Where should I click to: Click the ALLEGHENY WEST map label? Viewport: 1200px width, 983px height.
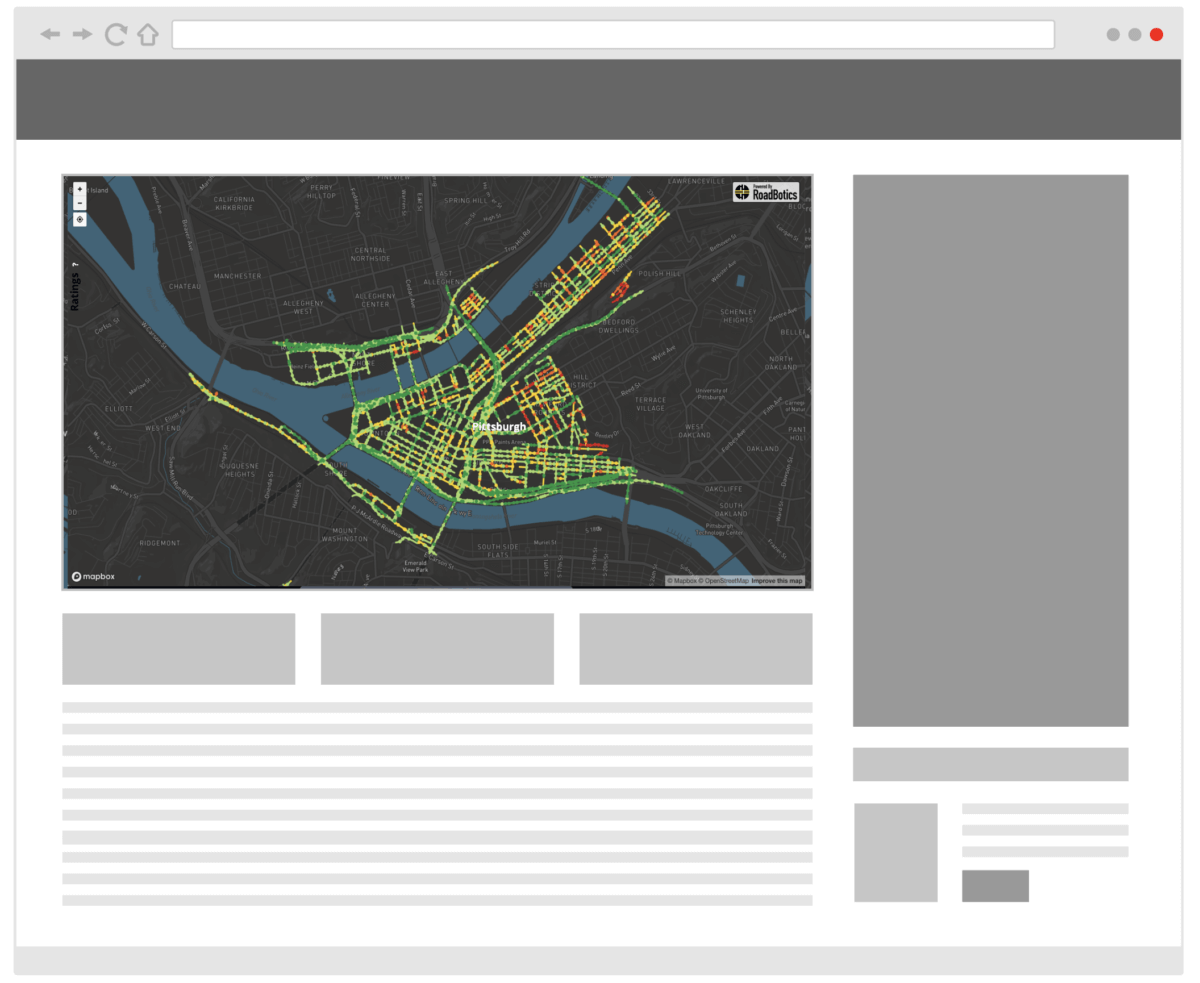(x=303, y=307)
